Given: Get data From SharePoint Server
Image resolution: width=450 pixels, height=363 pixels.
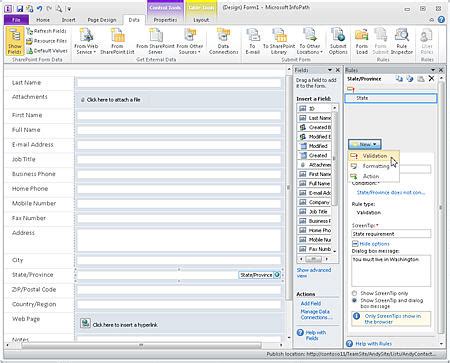Looking at the screenshot, I should tap(155, 41).
